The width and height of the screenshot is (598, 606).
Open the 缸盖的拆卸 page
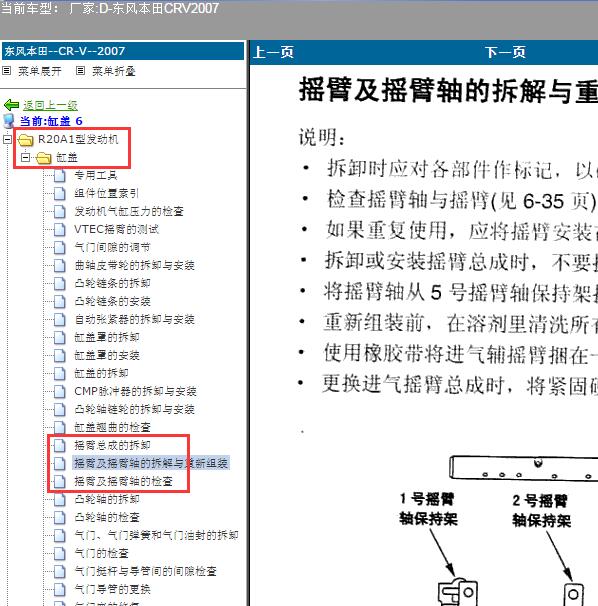pos(101,373)
